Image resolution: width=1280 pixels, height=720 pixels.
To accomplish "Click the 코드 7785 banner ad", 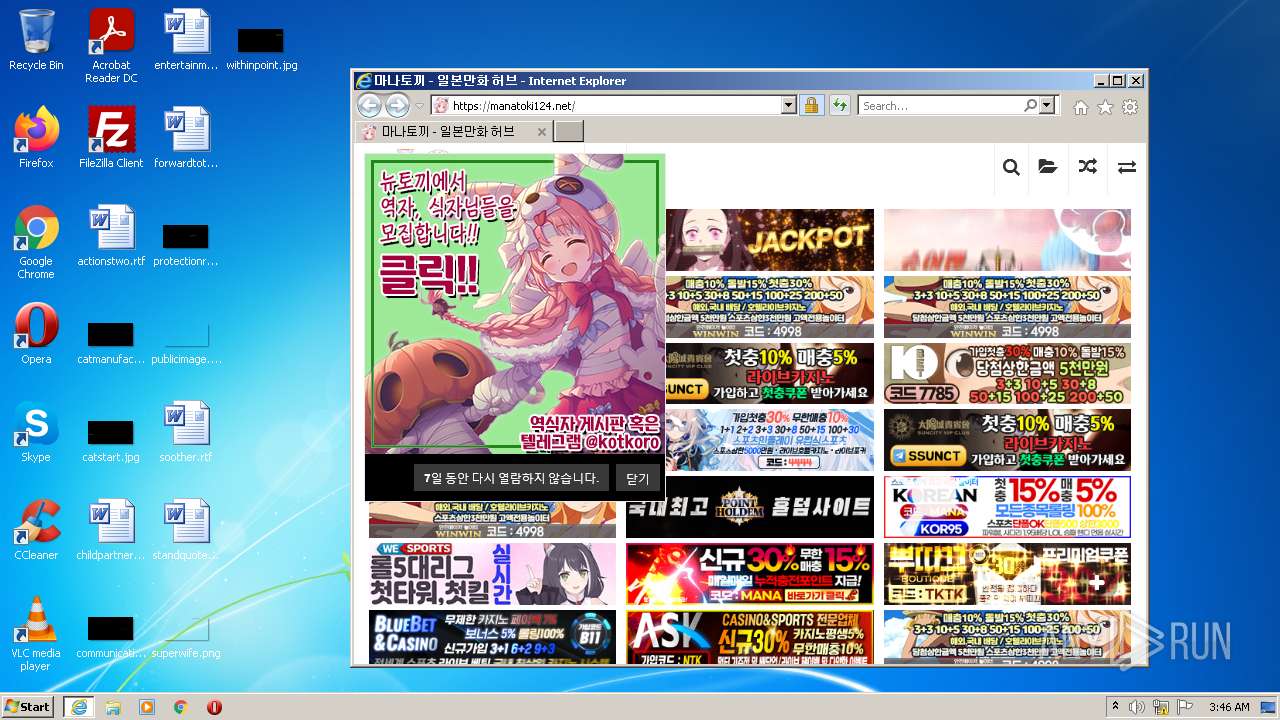I will point(1007,374).
